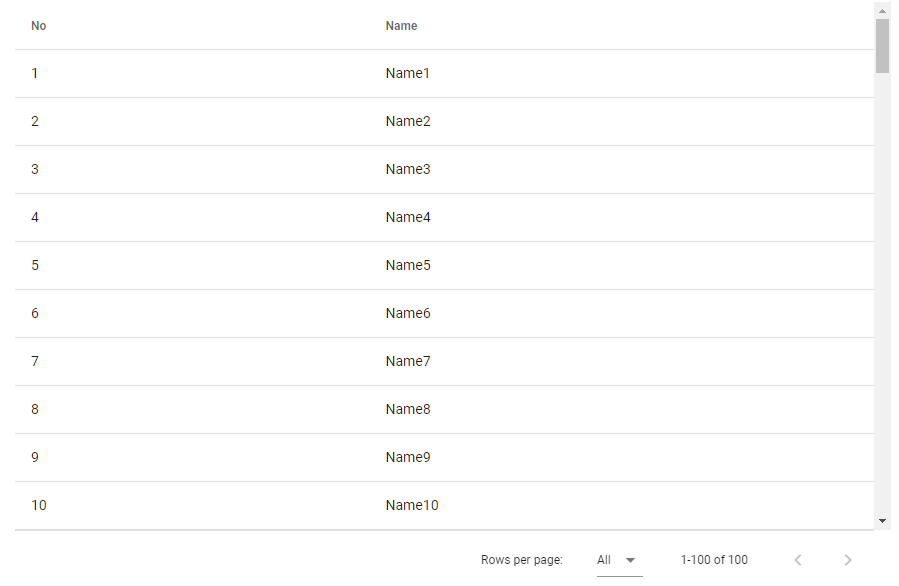Click the Name3 cell
Viewport: 899px width, 586px height.
click(x=407, y=169)
